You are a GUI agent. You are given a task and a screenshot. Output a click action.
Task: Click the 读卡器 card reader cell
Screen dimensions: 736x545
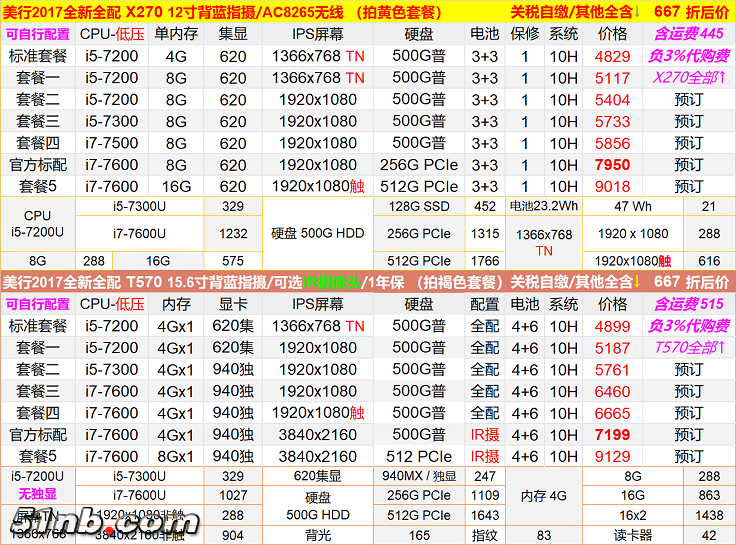click(x=632, y=536)
